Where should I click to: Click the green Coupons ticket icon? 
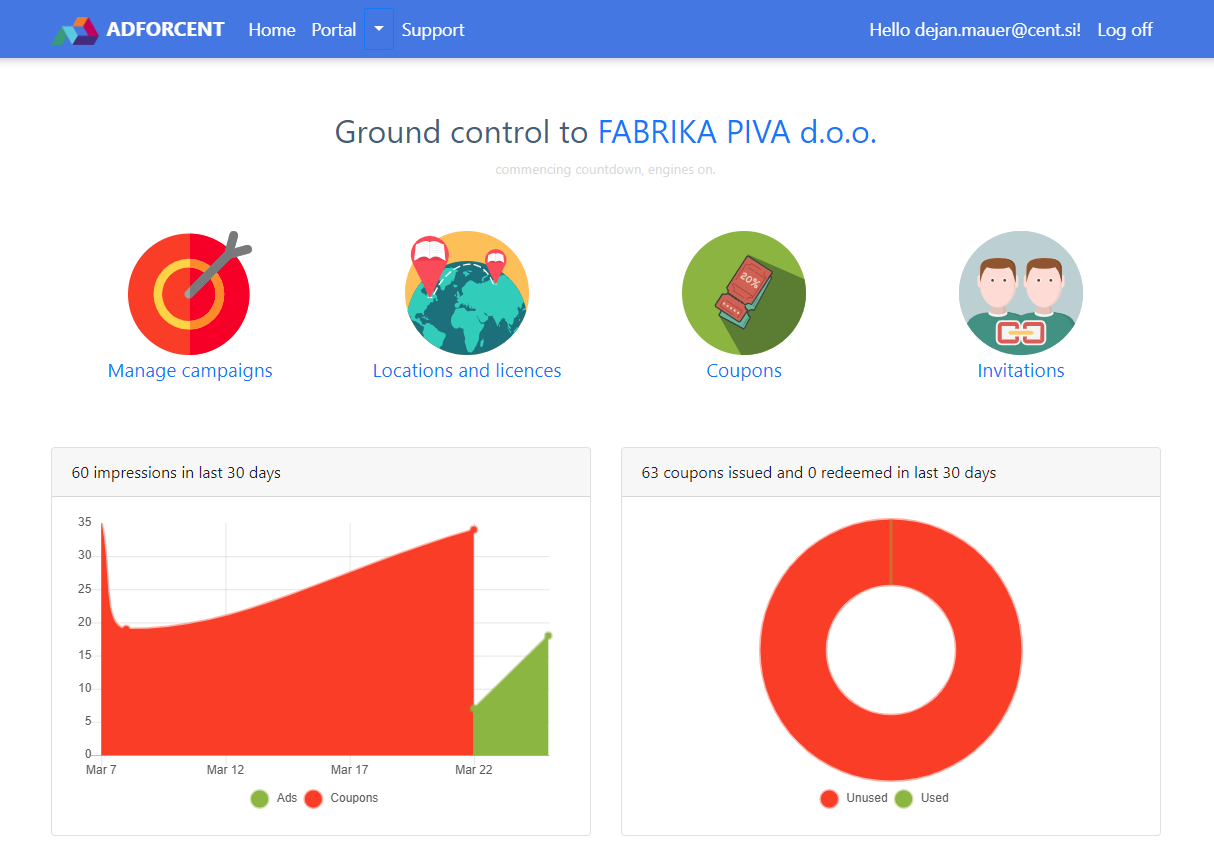point(744,293)
